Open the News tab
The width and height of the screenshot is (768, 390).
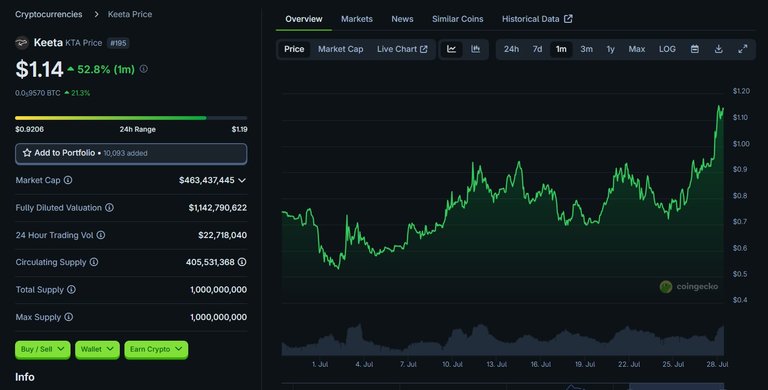pyautogui.click(x=402, y=19)
